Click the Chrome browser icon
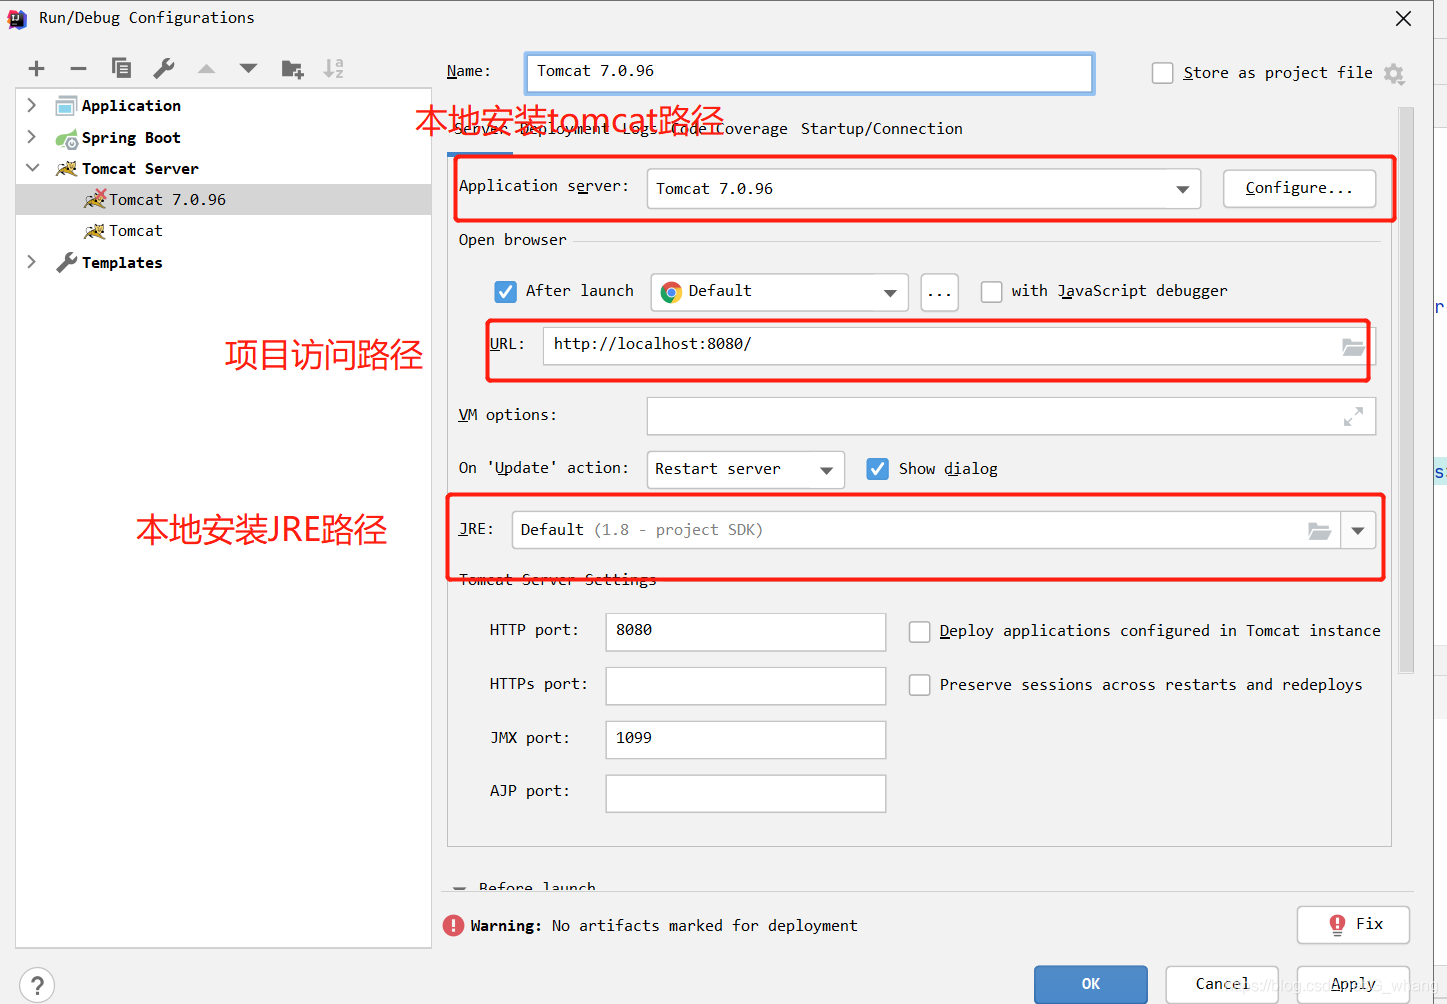 (x=671, y=291)
